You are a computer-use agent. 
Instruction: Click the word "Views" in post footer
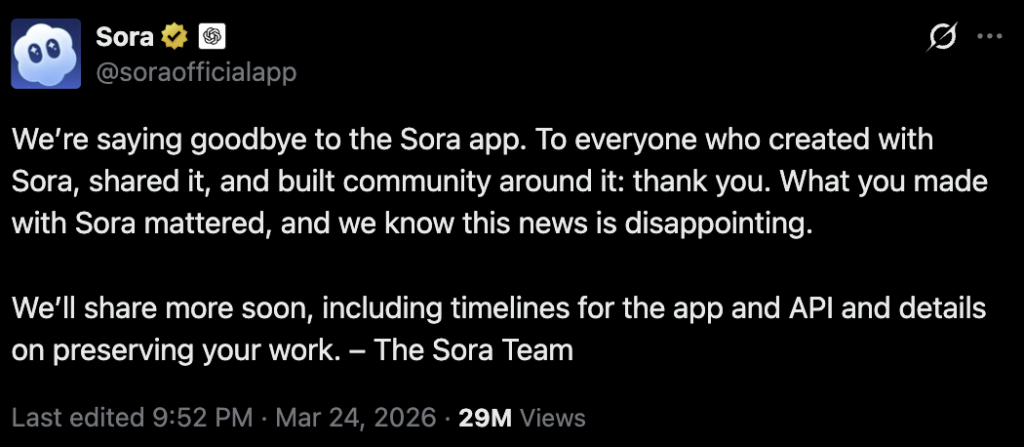(552, 416)
